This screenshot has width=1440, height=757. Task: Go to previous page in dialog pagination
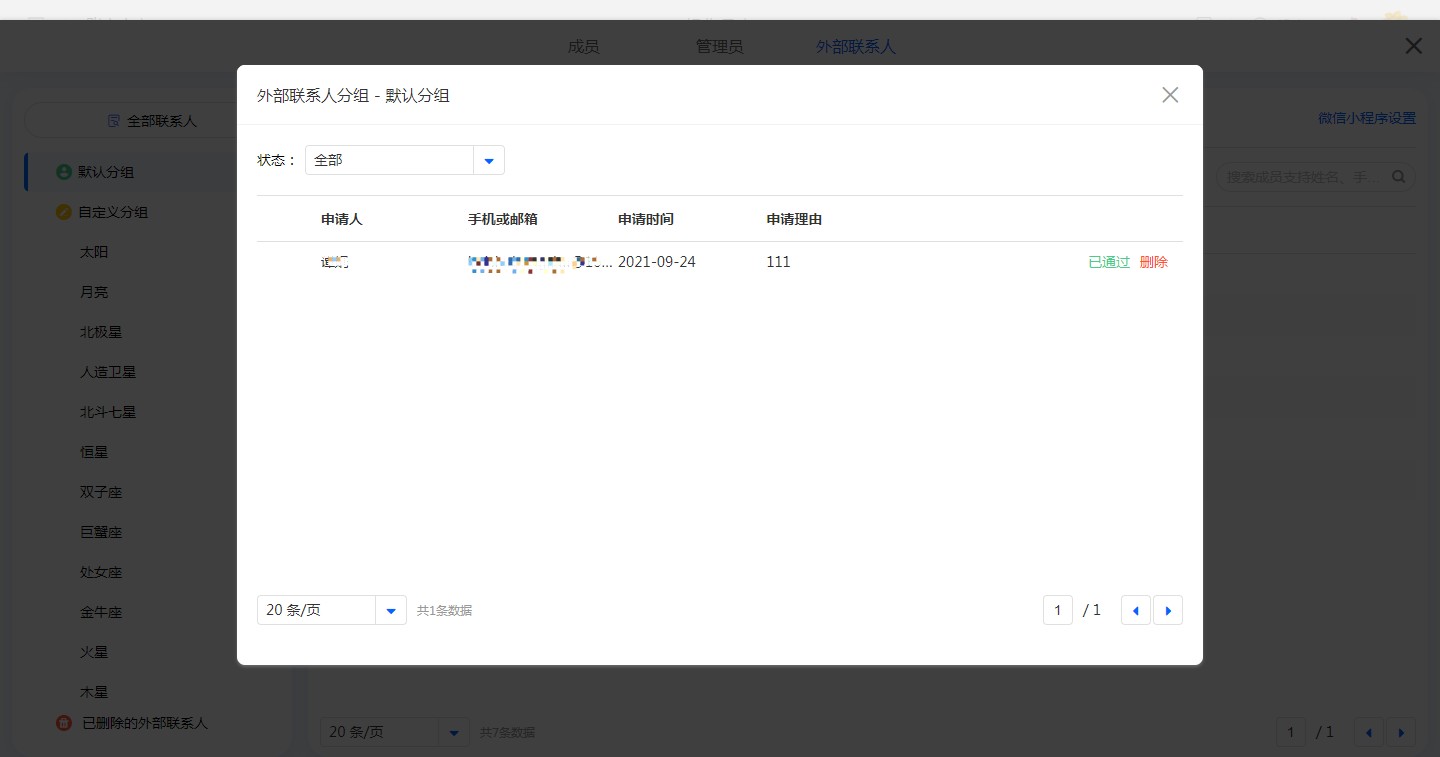(x=1135, y=610)
